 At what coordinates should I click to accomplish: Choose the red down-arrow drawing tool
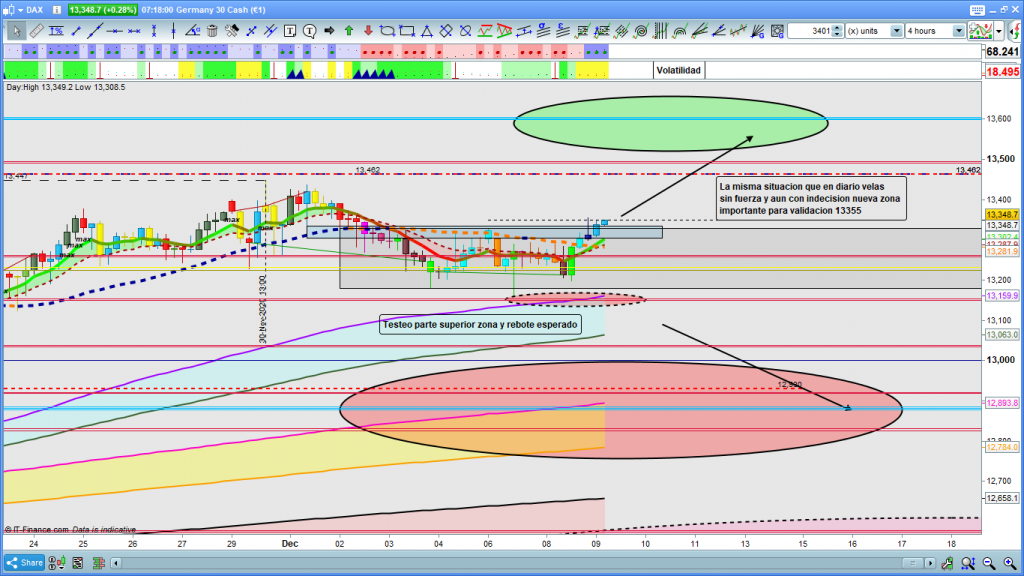pyautogui.click(x=366, y=31)
